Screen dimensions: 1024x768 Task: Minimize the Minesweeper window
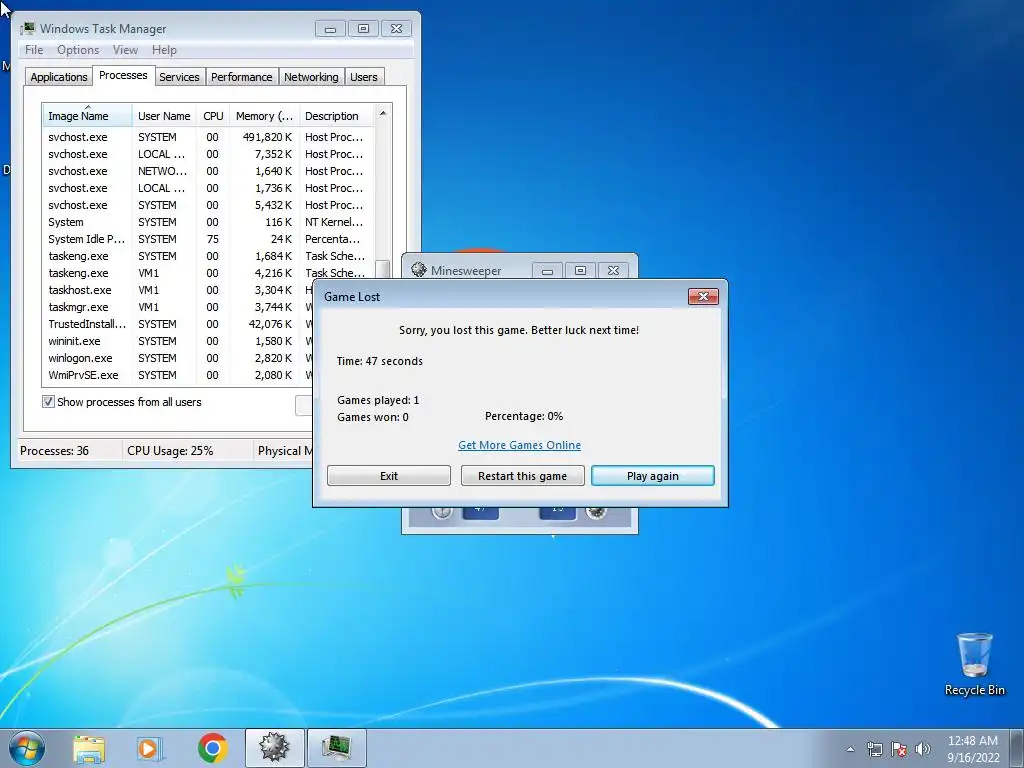tap(547, 270)
